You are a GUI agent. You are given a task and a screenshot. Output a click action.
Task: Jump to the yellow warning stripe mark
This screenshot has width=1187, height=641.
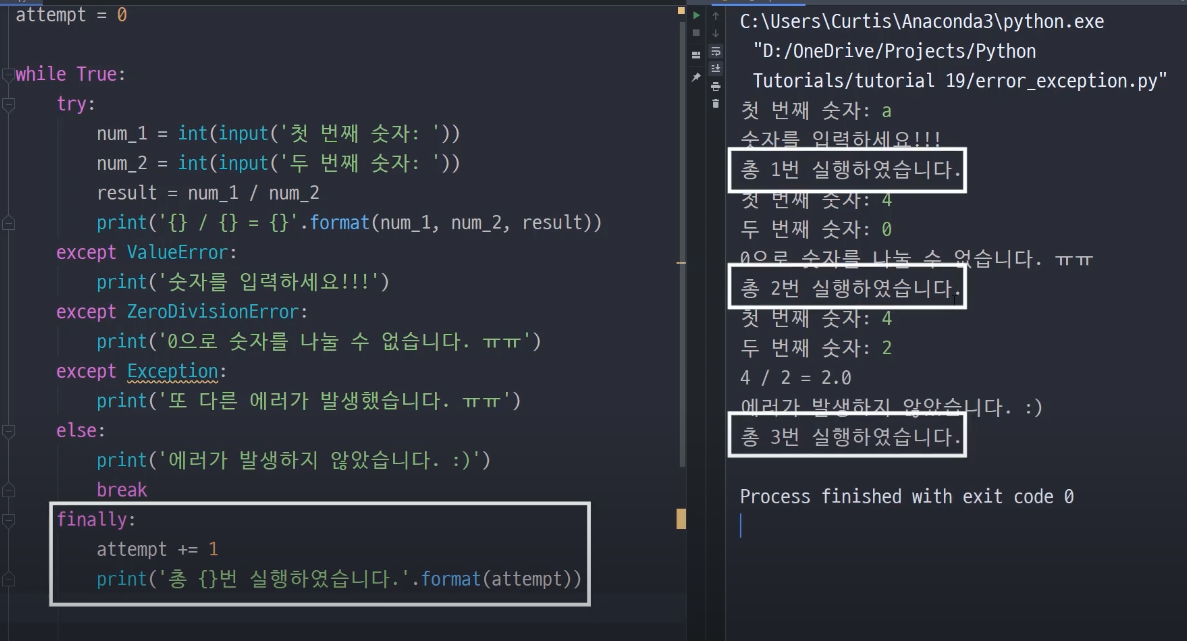click(681, 263)
